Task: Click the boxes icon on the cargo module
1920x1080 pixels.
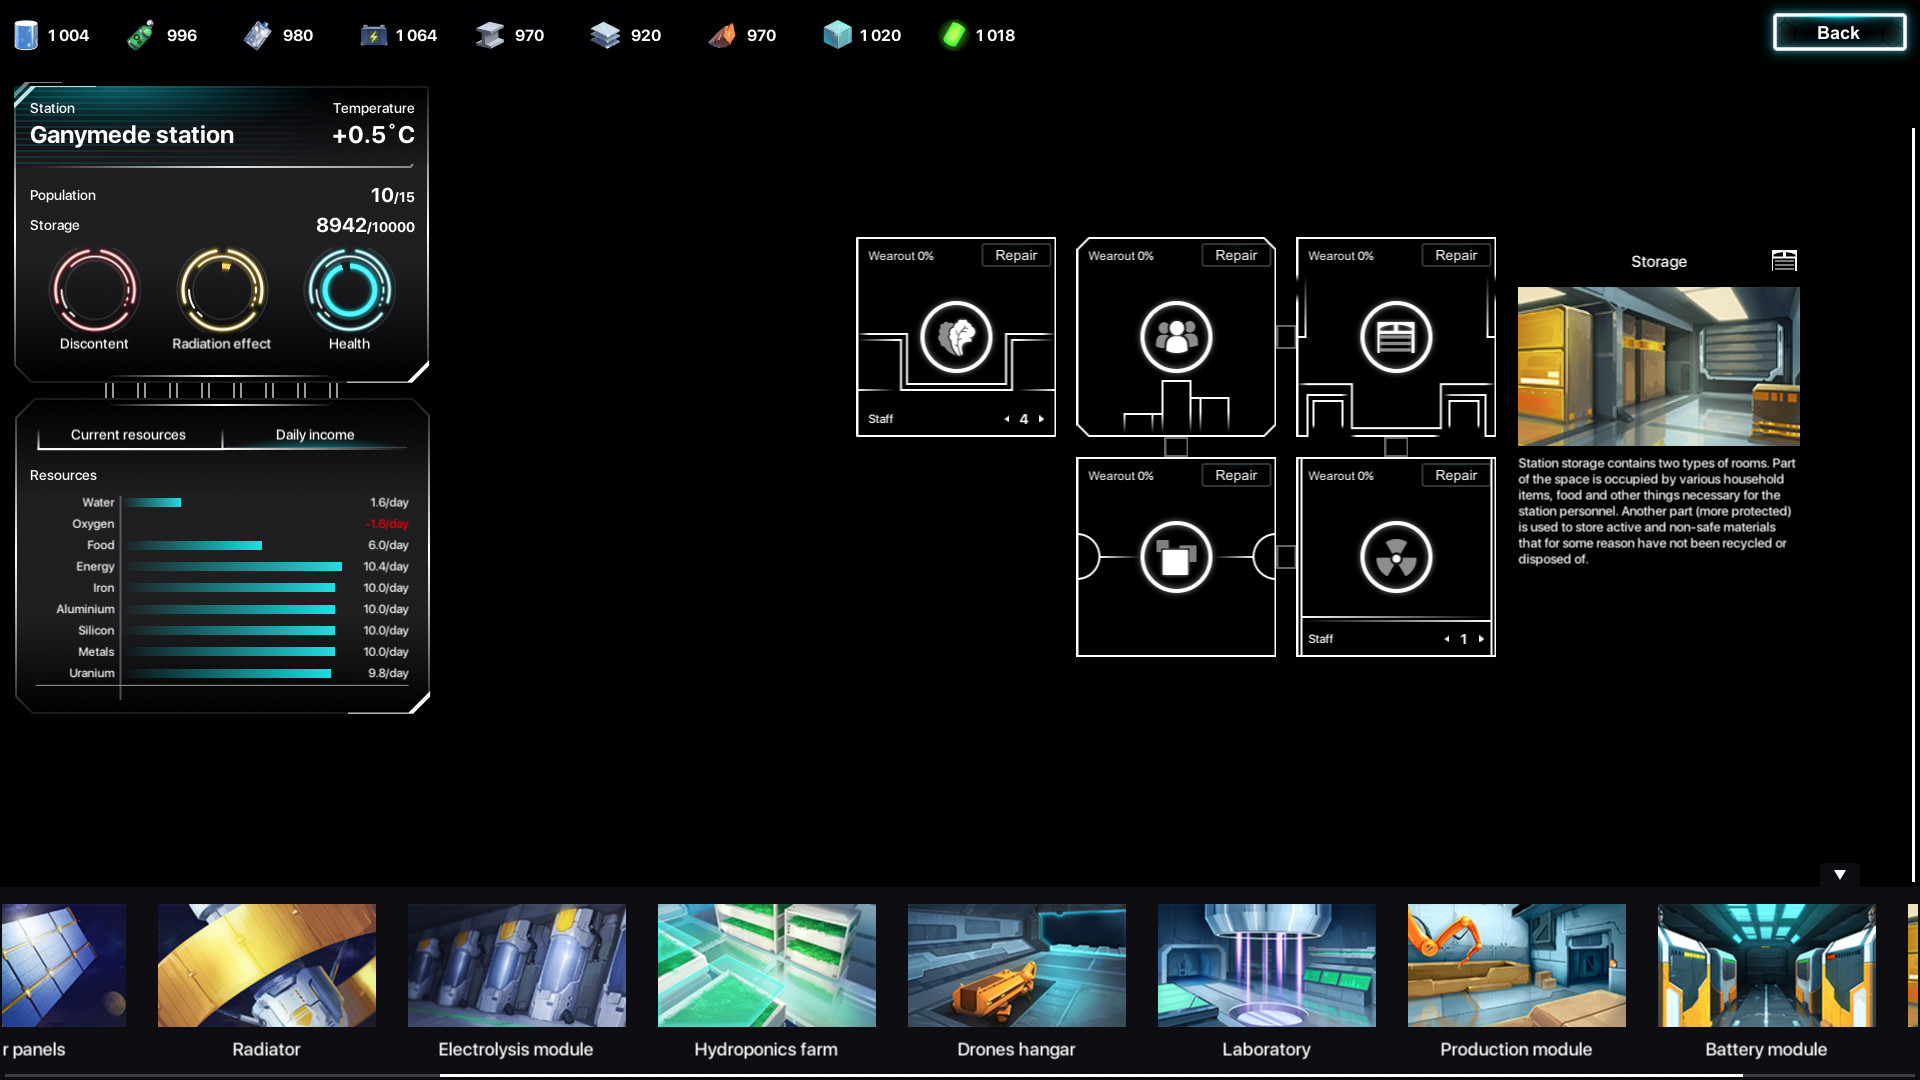Action: click(x=1176, y=558)
